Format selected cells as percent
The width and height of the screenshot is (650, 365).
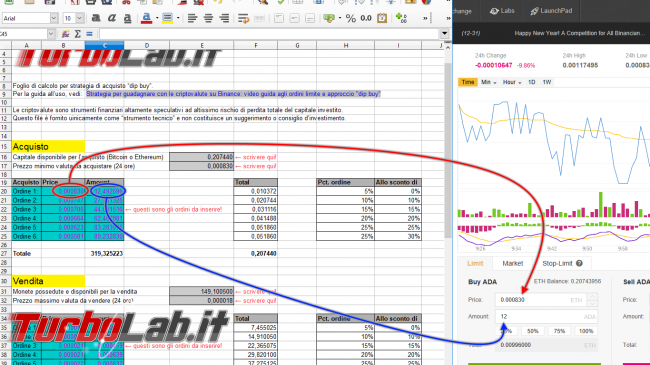(351, 18)
